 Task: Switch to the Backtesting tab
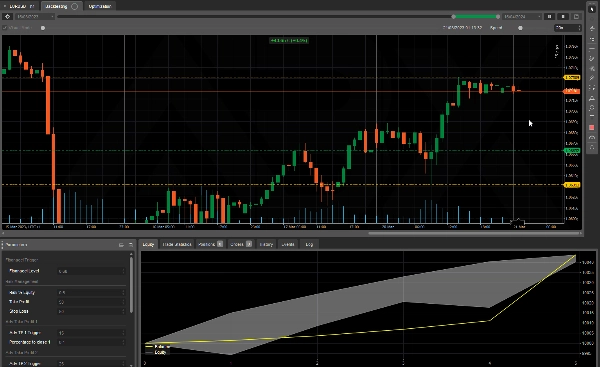(x=61, y=6)
